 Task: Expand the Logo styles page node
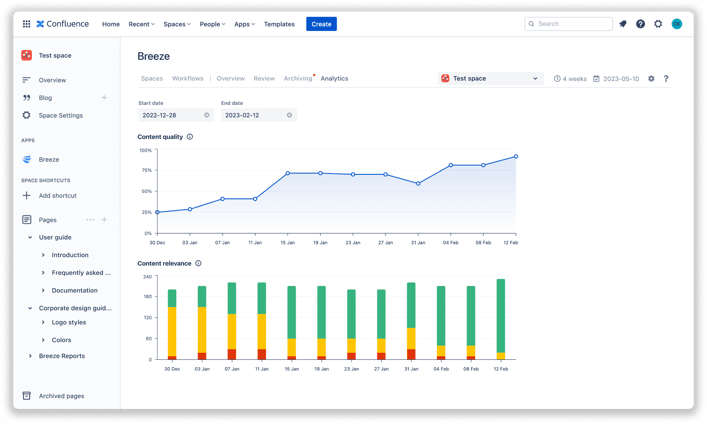click(43, 322)
